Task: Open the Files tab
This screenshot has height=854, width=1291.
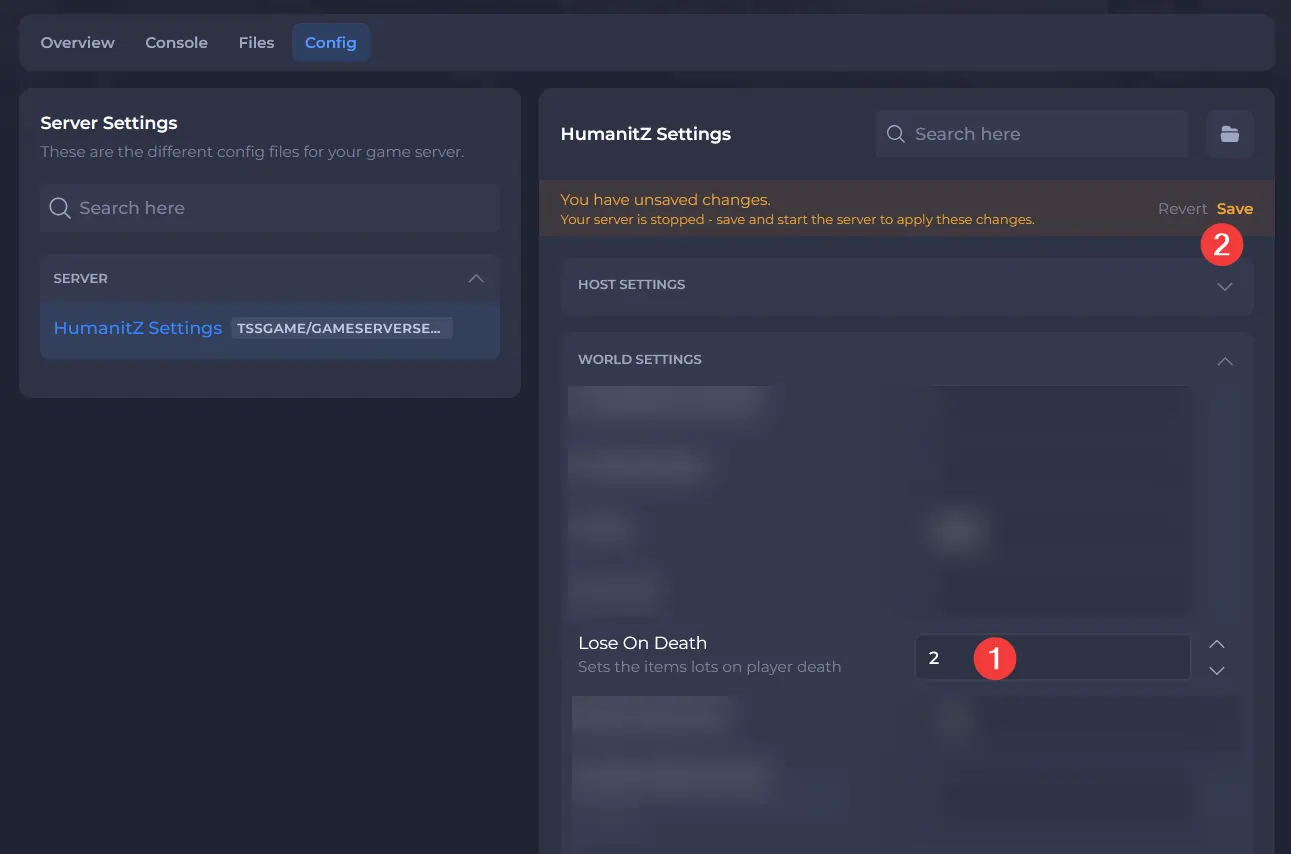Action: (x=256, y=43)
